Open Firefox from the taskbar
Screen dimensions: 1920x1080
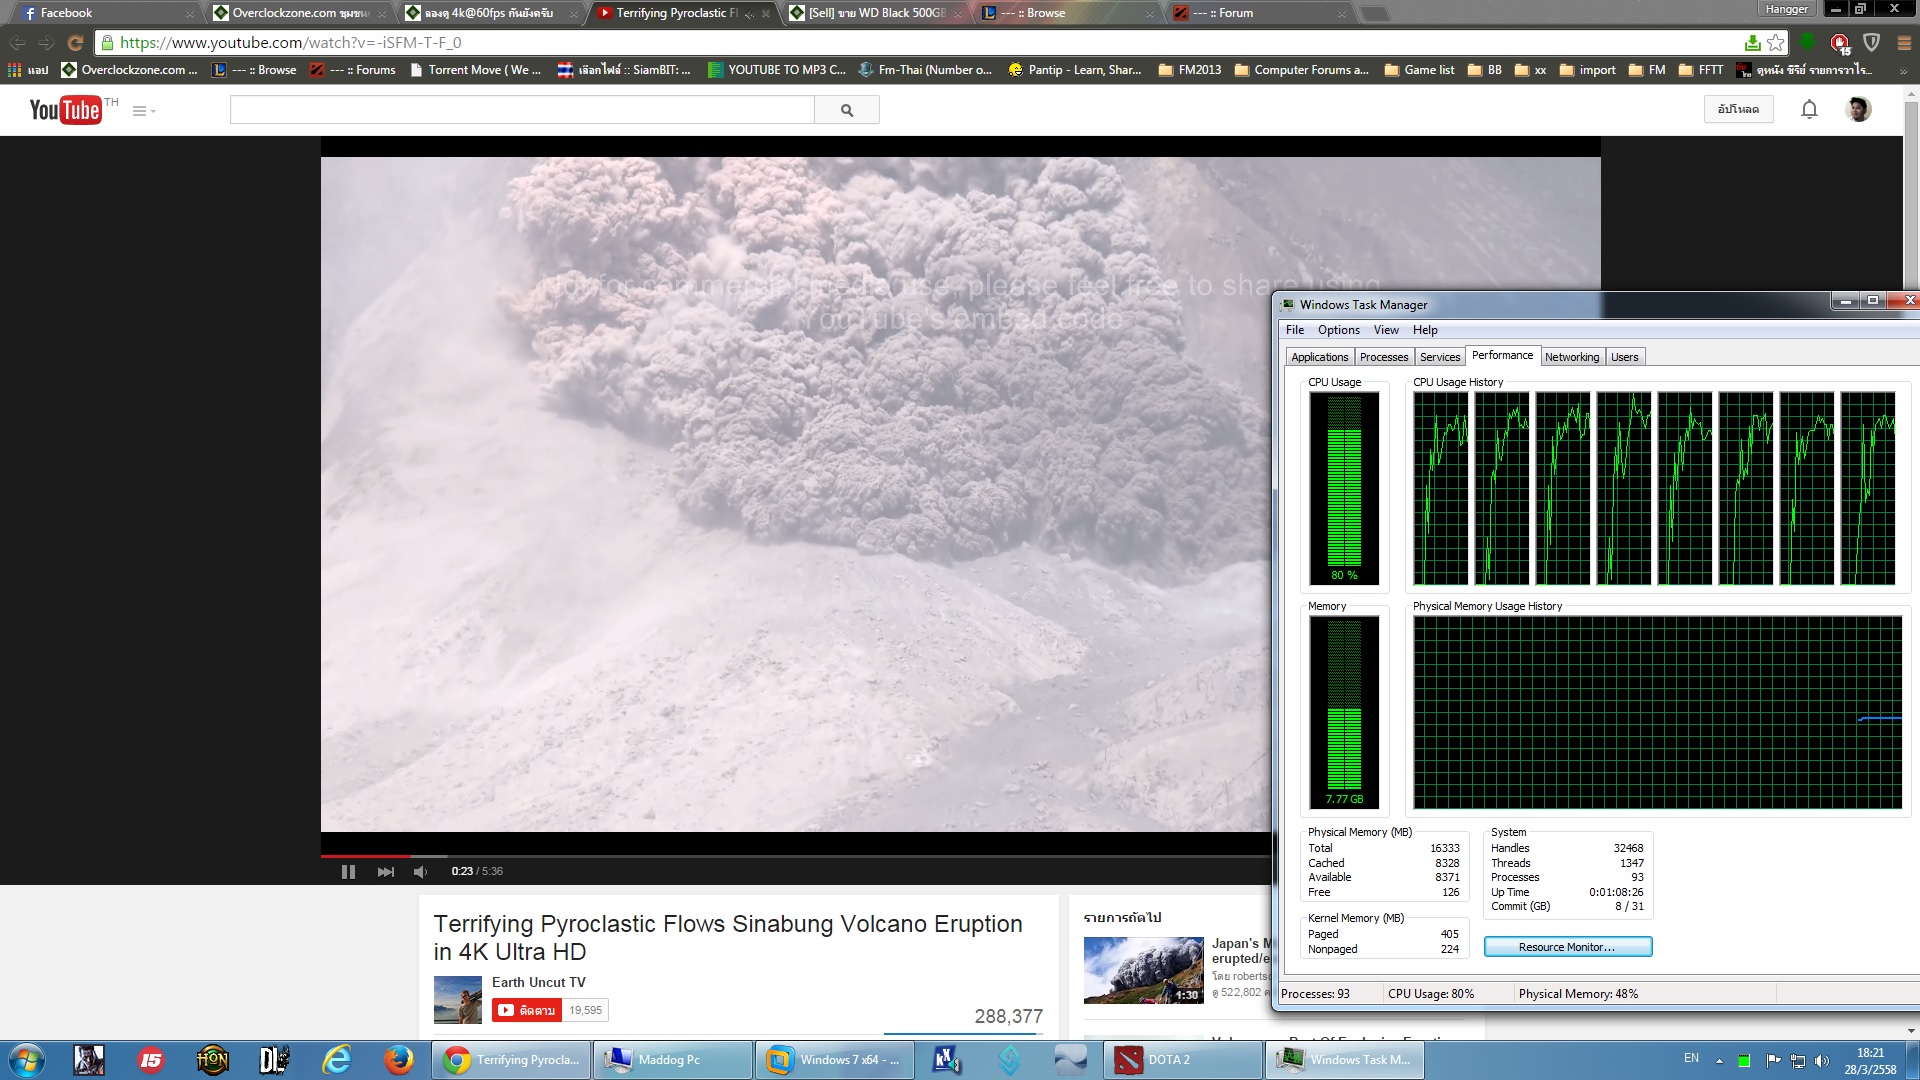(399, 1060)
